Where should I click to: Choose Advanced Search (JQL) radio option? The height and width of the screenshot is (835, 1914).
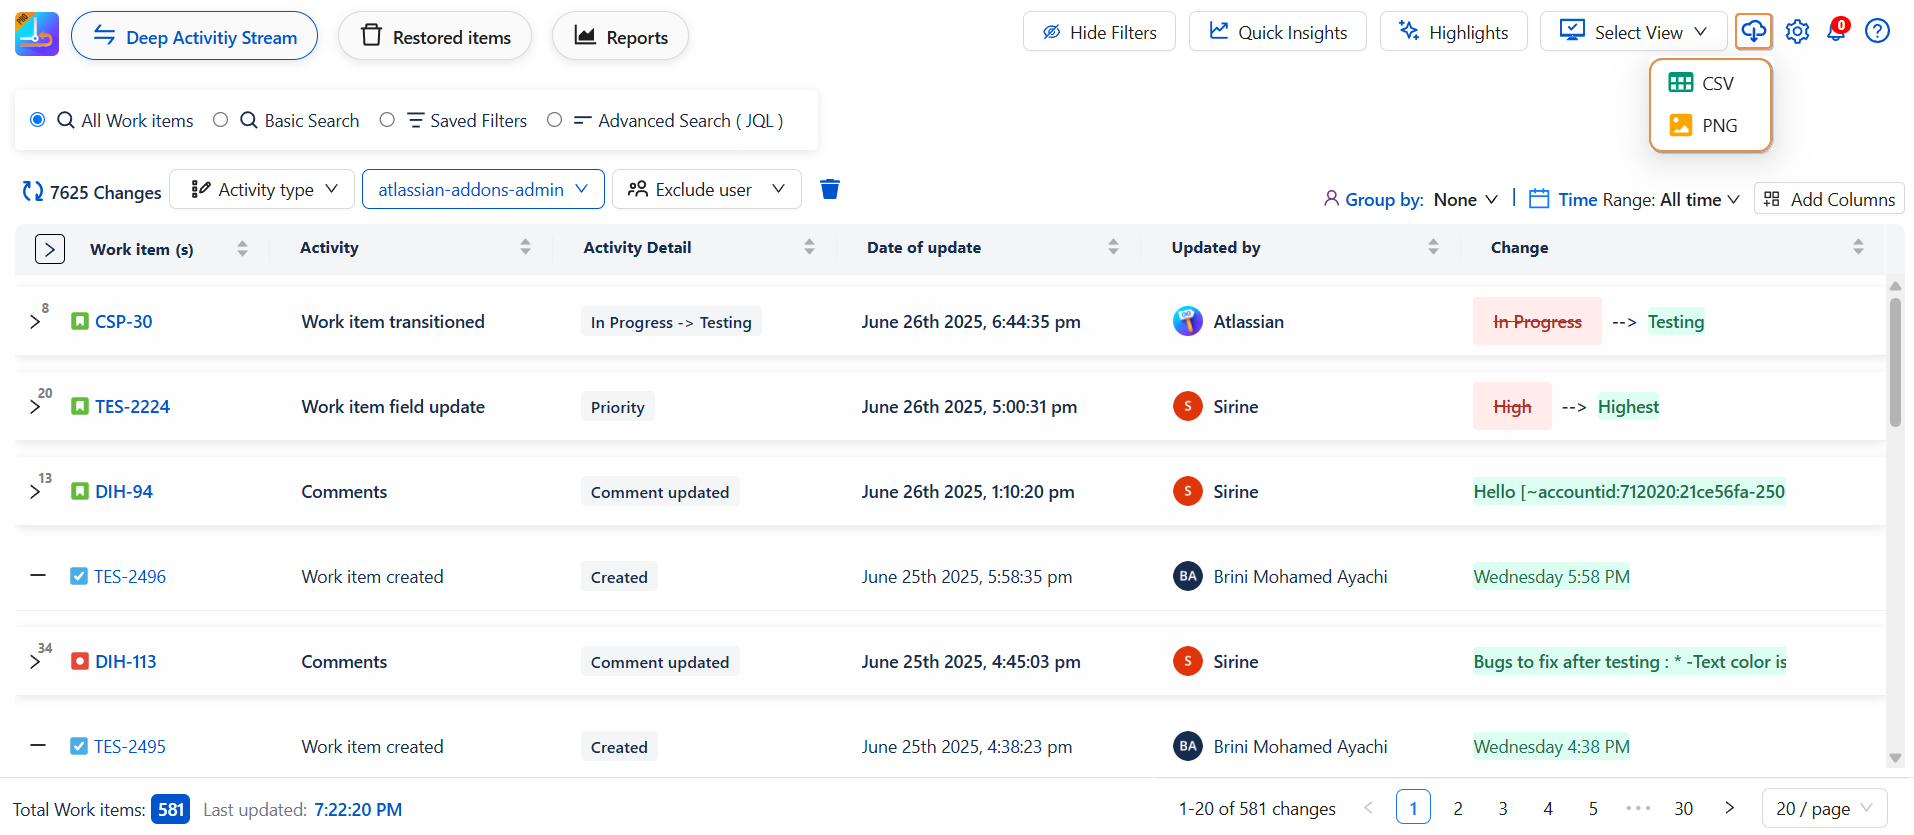coord(554,120)
